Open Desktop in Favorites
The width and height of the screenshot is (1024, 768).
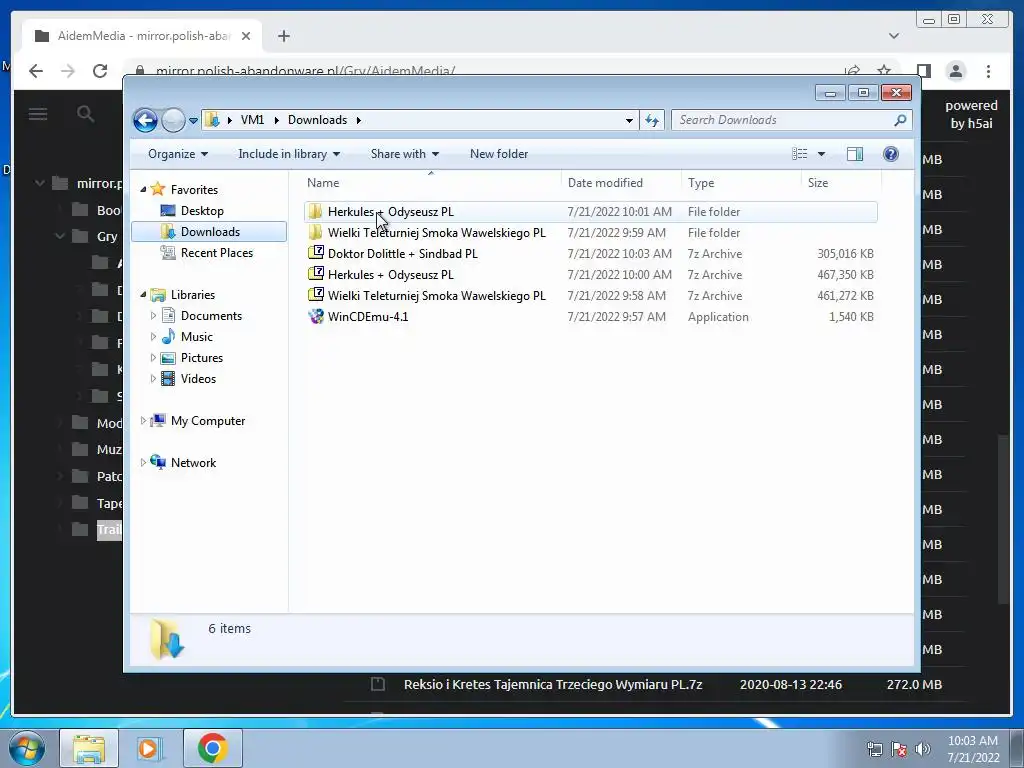[x=202, y=211]
